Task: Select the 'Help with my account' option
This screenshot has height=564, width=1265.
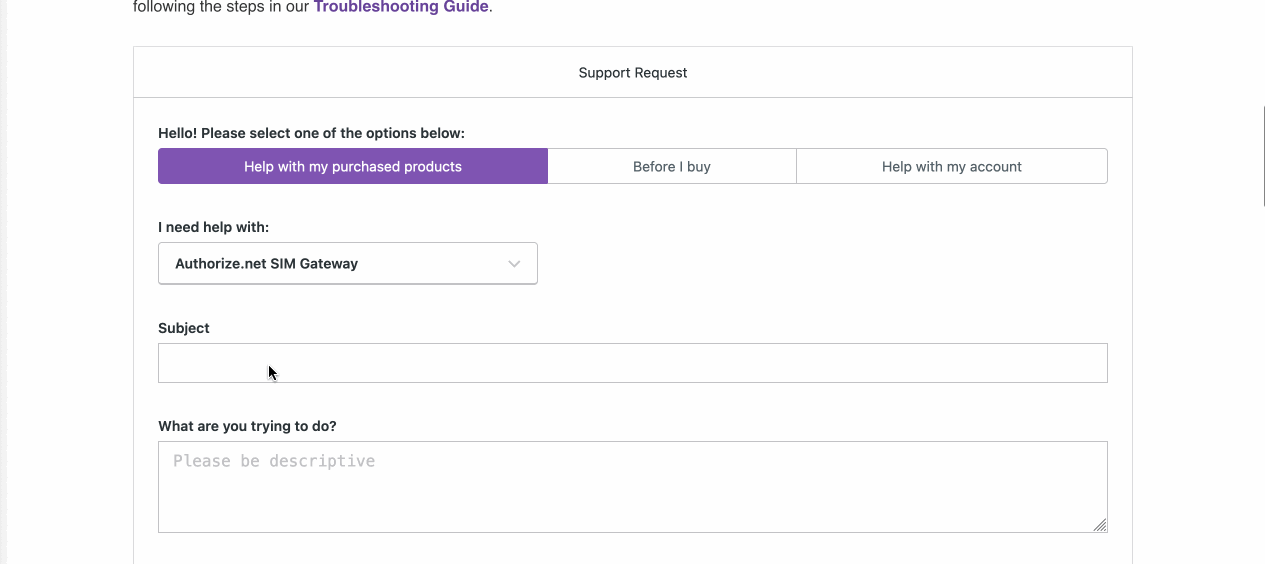Action: pos(952,166)
